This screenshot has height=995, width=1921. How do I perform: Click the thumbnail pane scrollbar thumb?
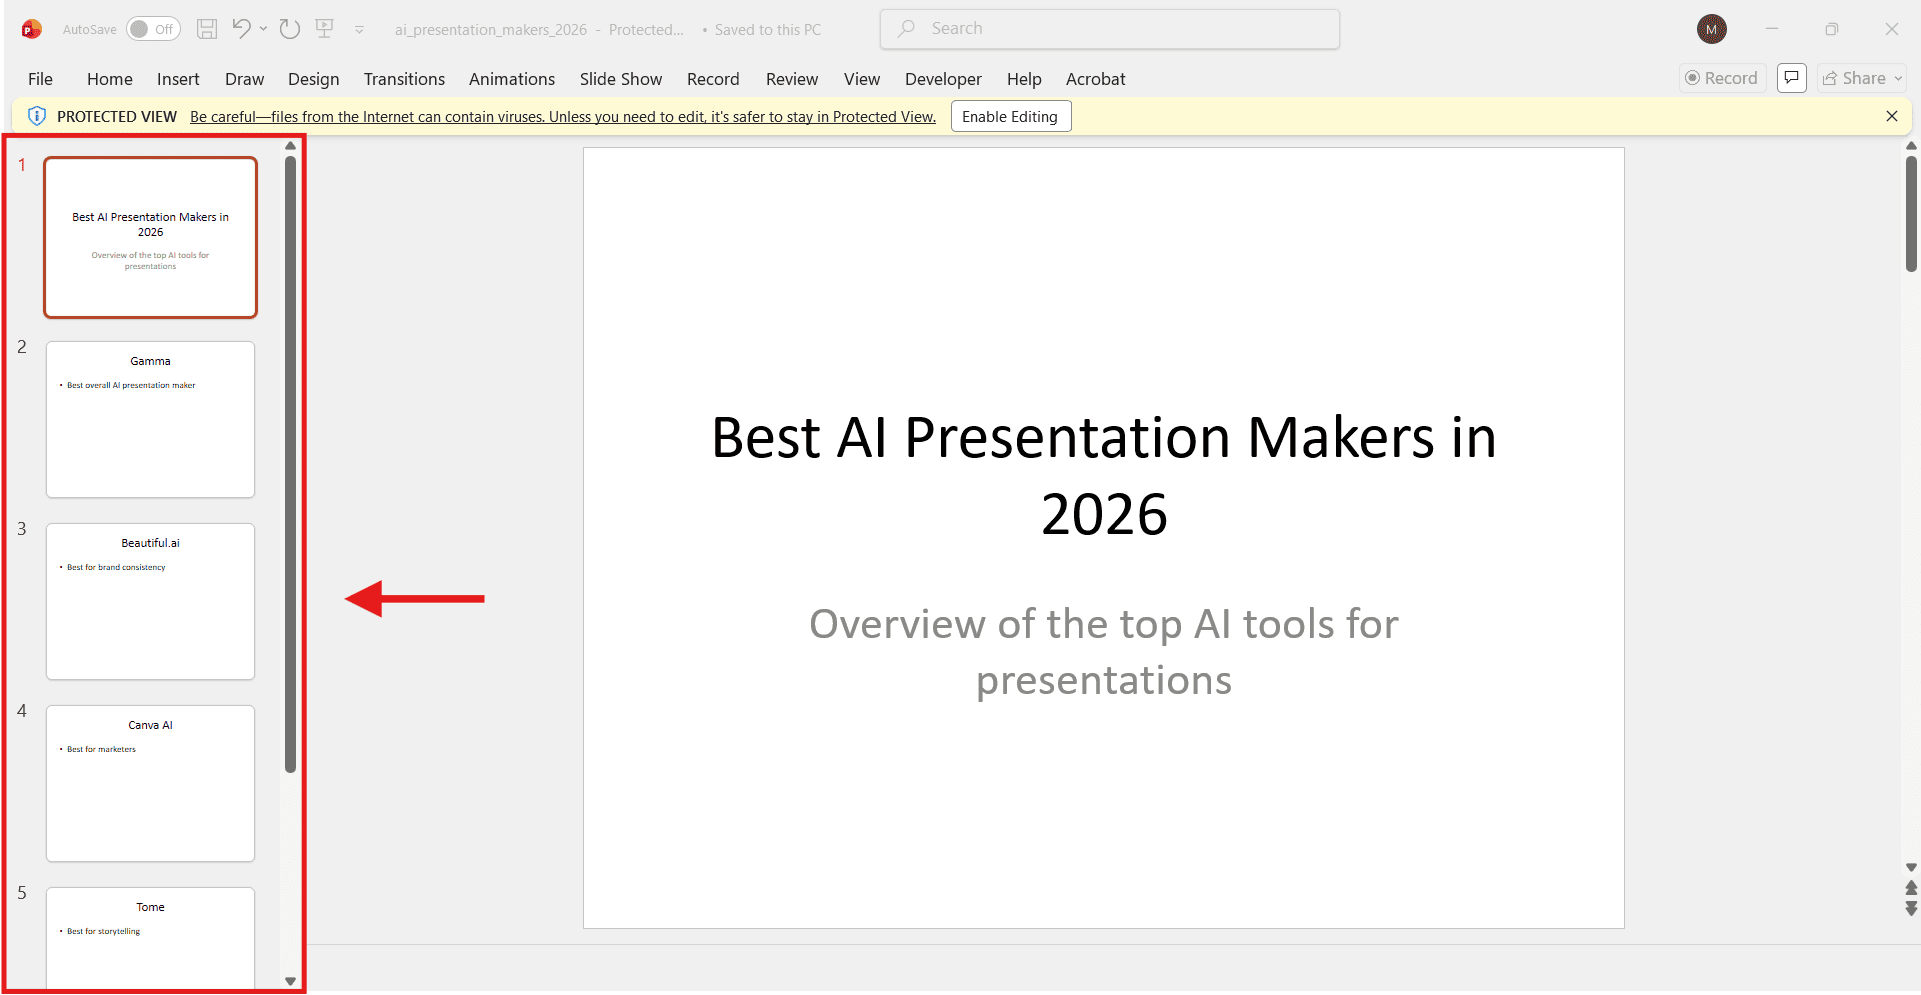(291, 464)
